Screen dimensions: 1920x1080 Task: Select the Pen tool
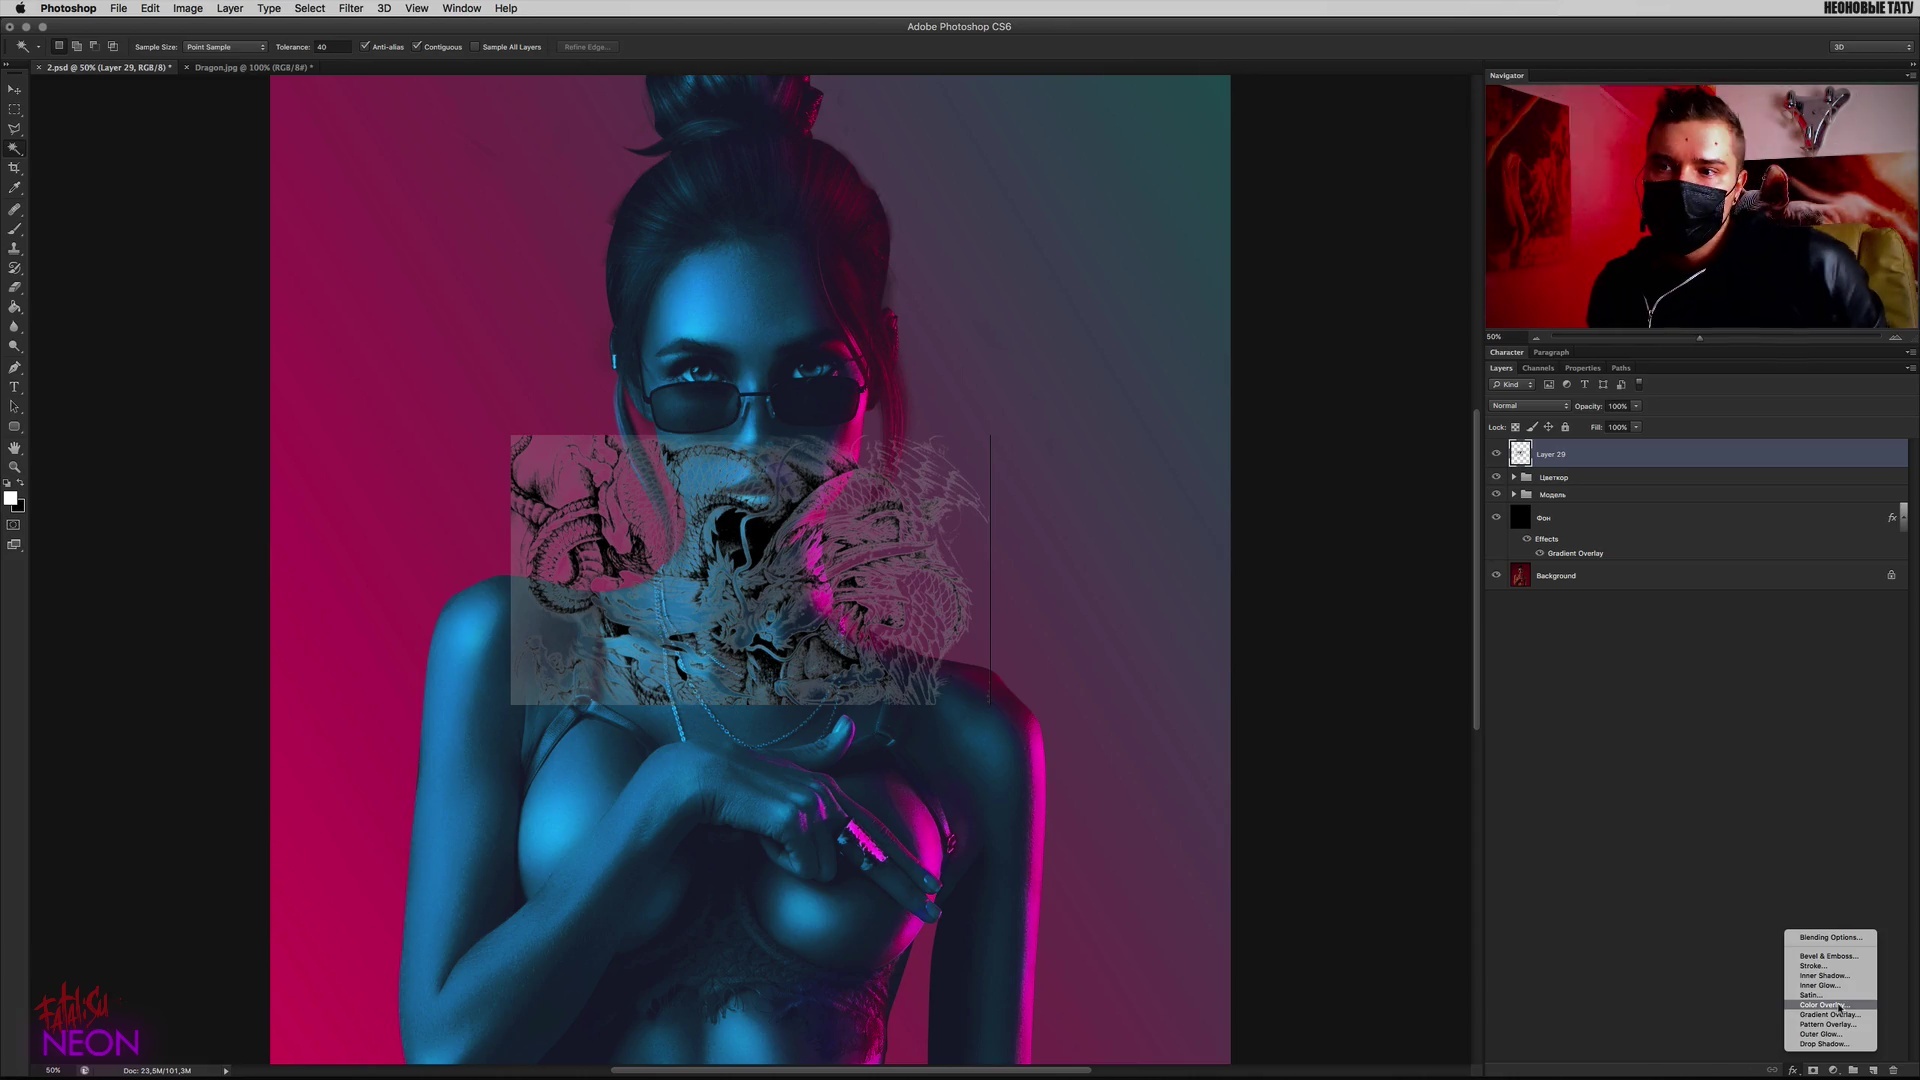(14, 367)
